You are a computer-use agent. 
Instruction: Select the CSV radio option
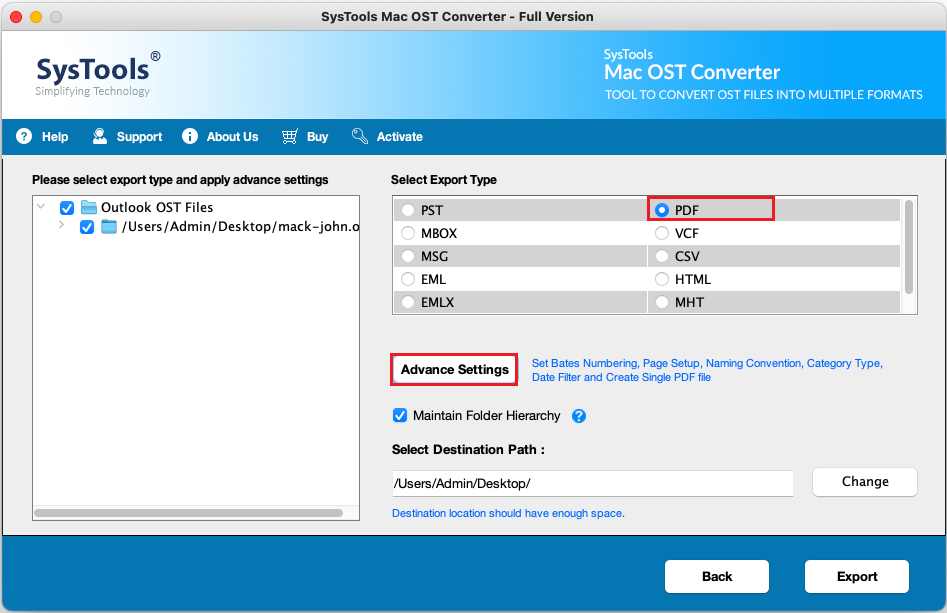pos(662,256)
